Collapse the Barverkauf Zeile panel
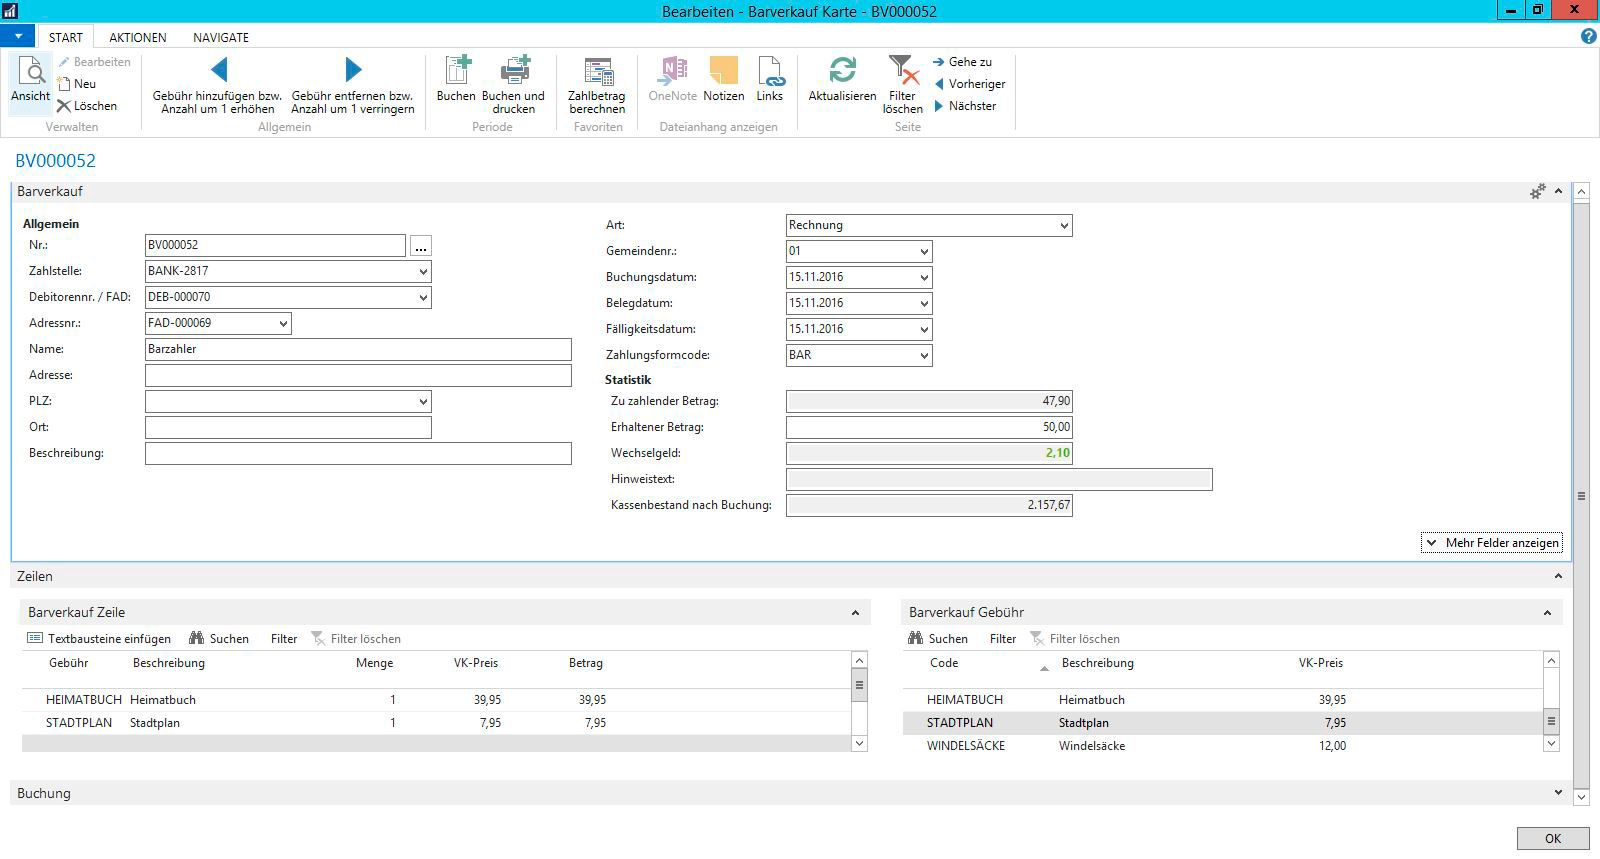Image resolution: width=1600 pixels, height=859 pixels. click(x=855, y=613)
